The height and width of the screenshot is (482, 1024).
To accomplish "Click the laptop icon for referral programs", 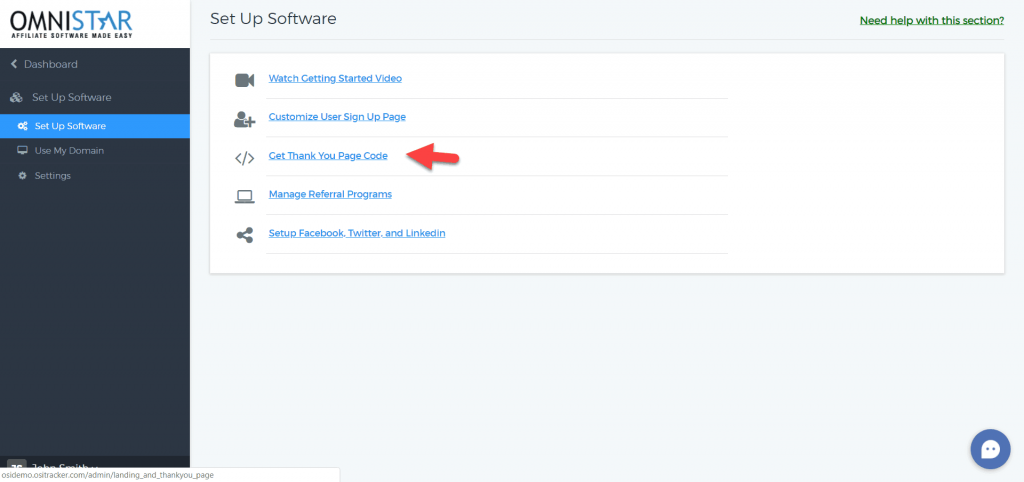I will coord(244,197).
